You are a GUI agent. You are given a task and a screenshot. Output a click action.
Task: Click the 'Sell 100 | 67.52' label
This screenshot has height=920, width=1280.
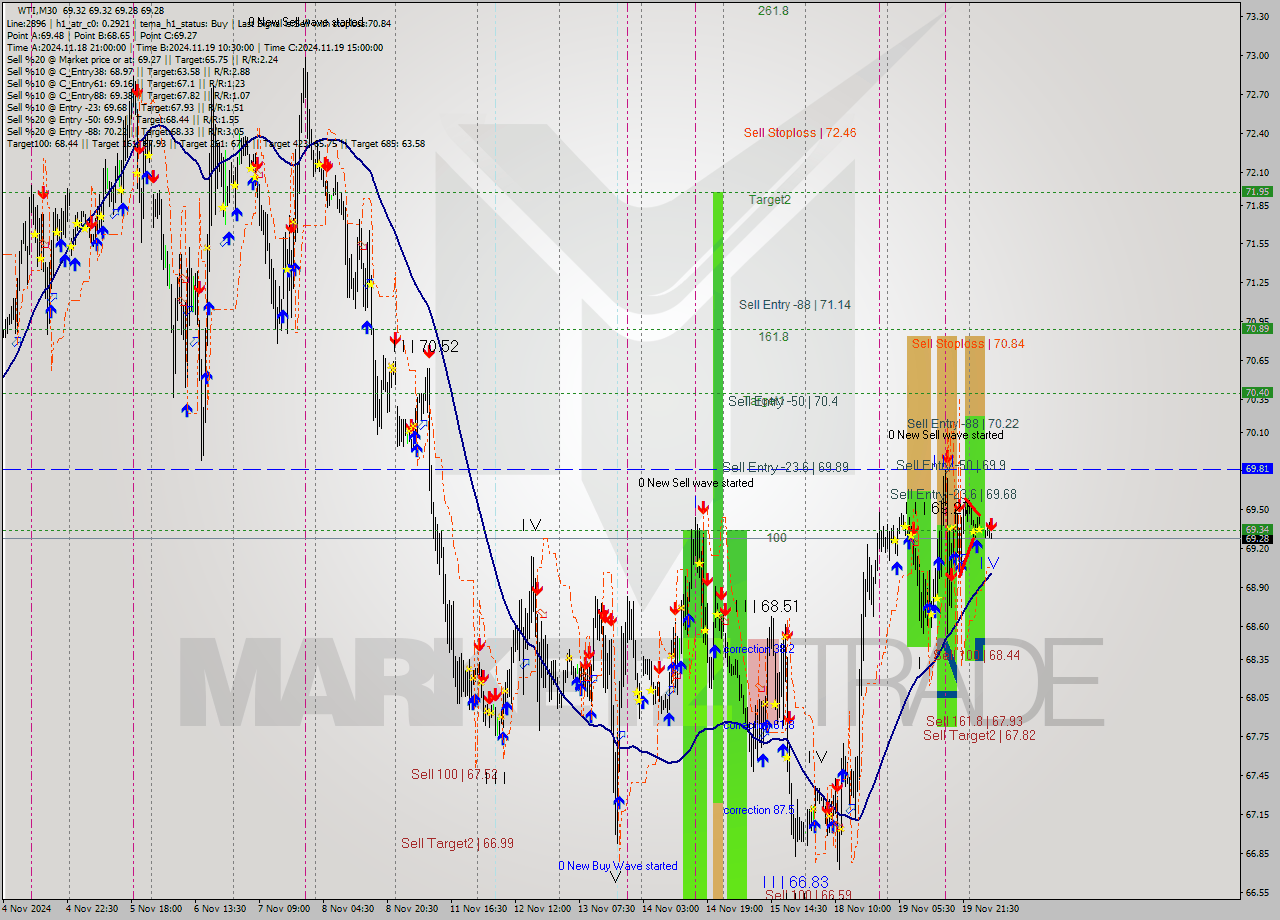(454, 774)
